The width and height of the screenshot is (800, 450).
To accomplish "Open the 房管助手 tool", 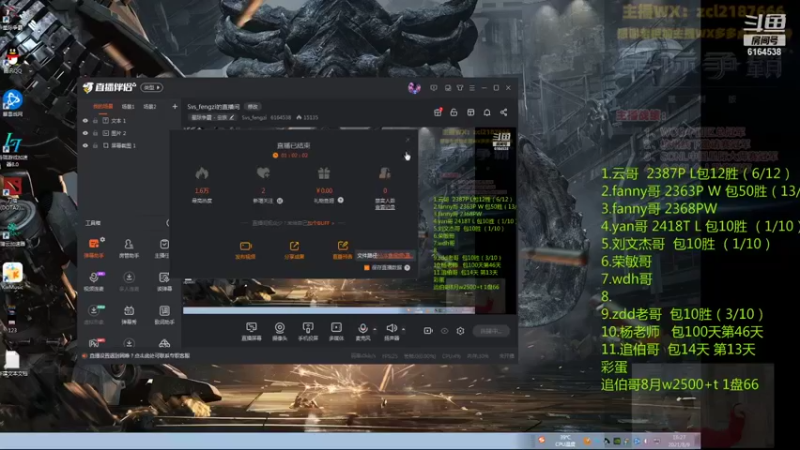I will click(x=129, y=248).
